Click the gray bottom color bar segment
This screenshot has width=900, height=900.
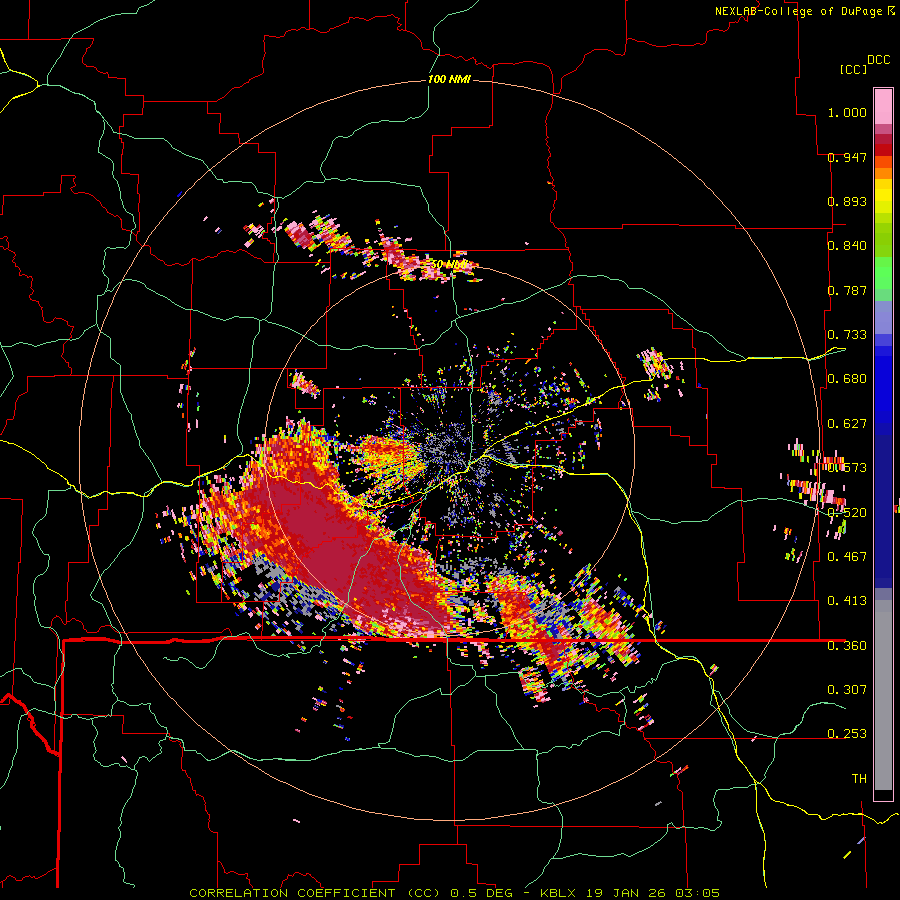883,695
